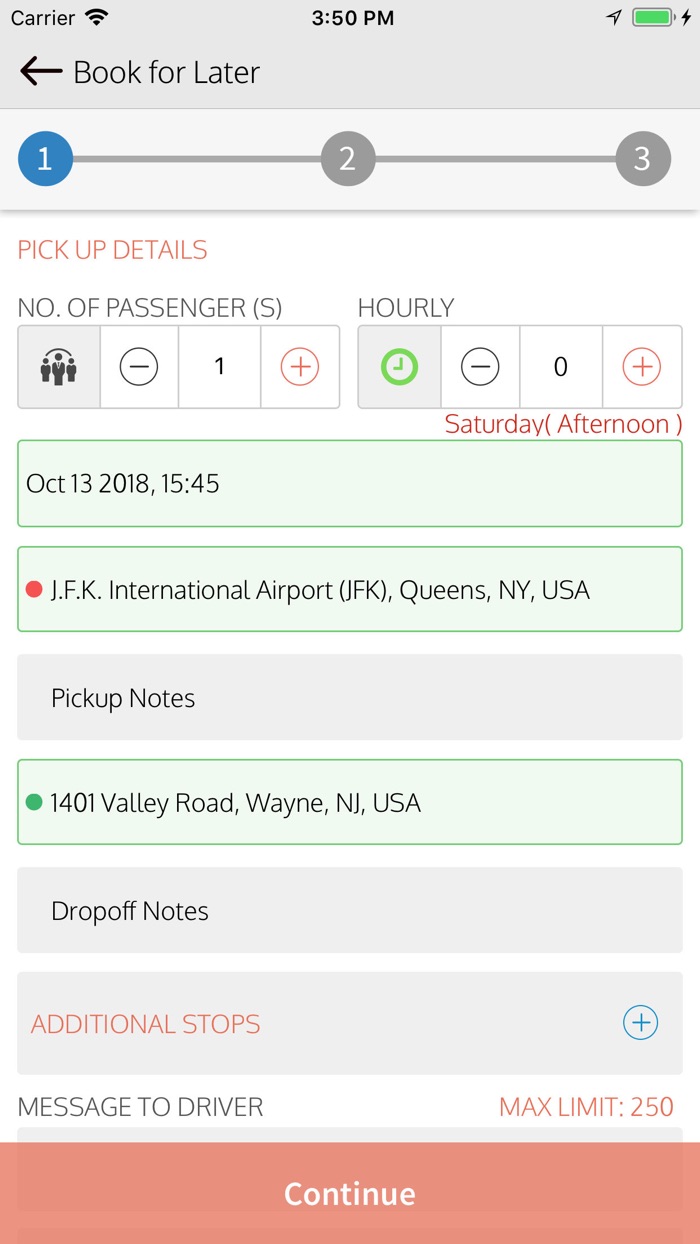Click the passengers group icon
This screenshot has height=1244, width=700.
tap(59, 367)
